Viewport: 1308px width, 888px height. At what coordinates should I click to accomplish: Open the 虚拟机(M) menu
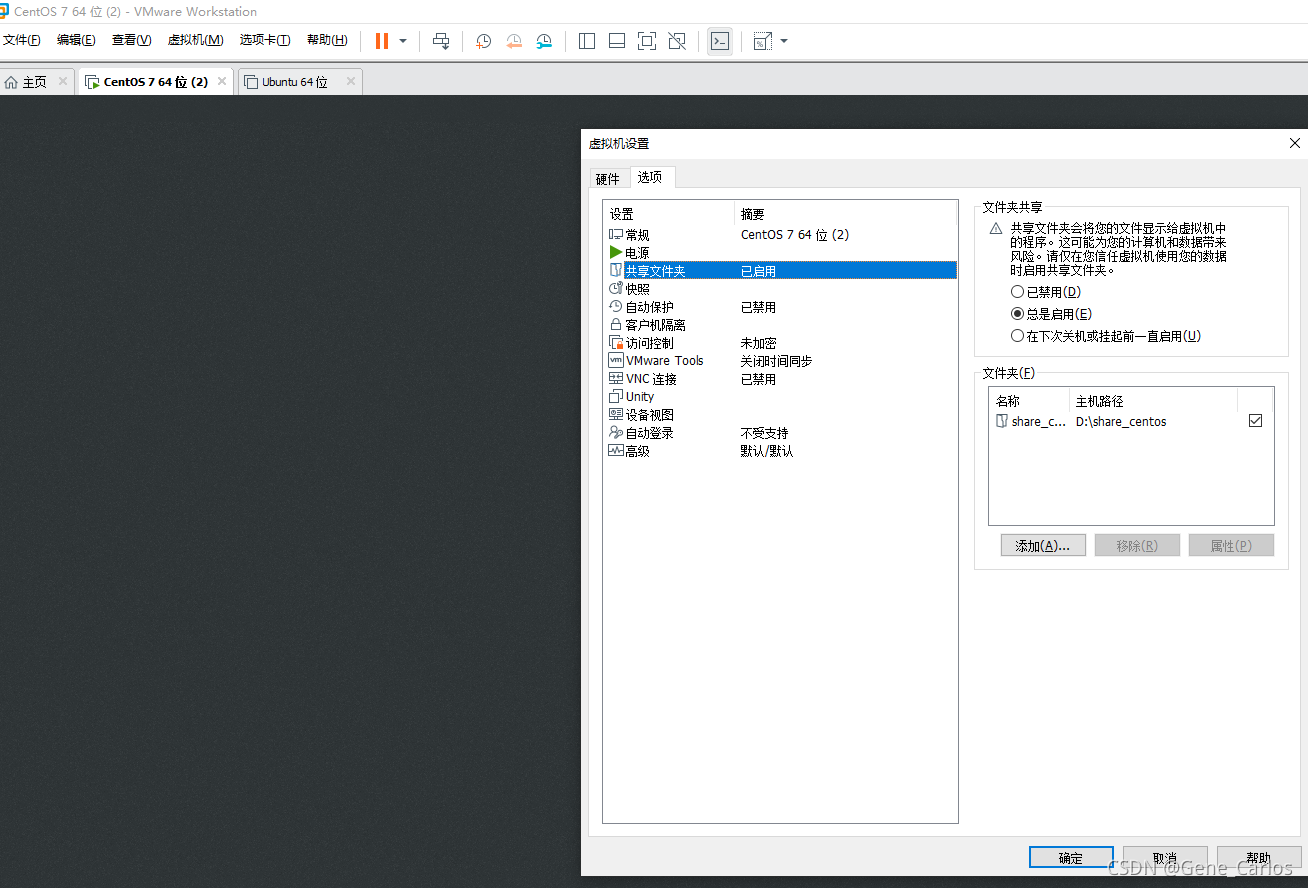[195, 40]
